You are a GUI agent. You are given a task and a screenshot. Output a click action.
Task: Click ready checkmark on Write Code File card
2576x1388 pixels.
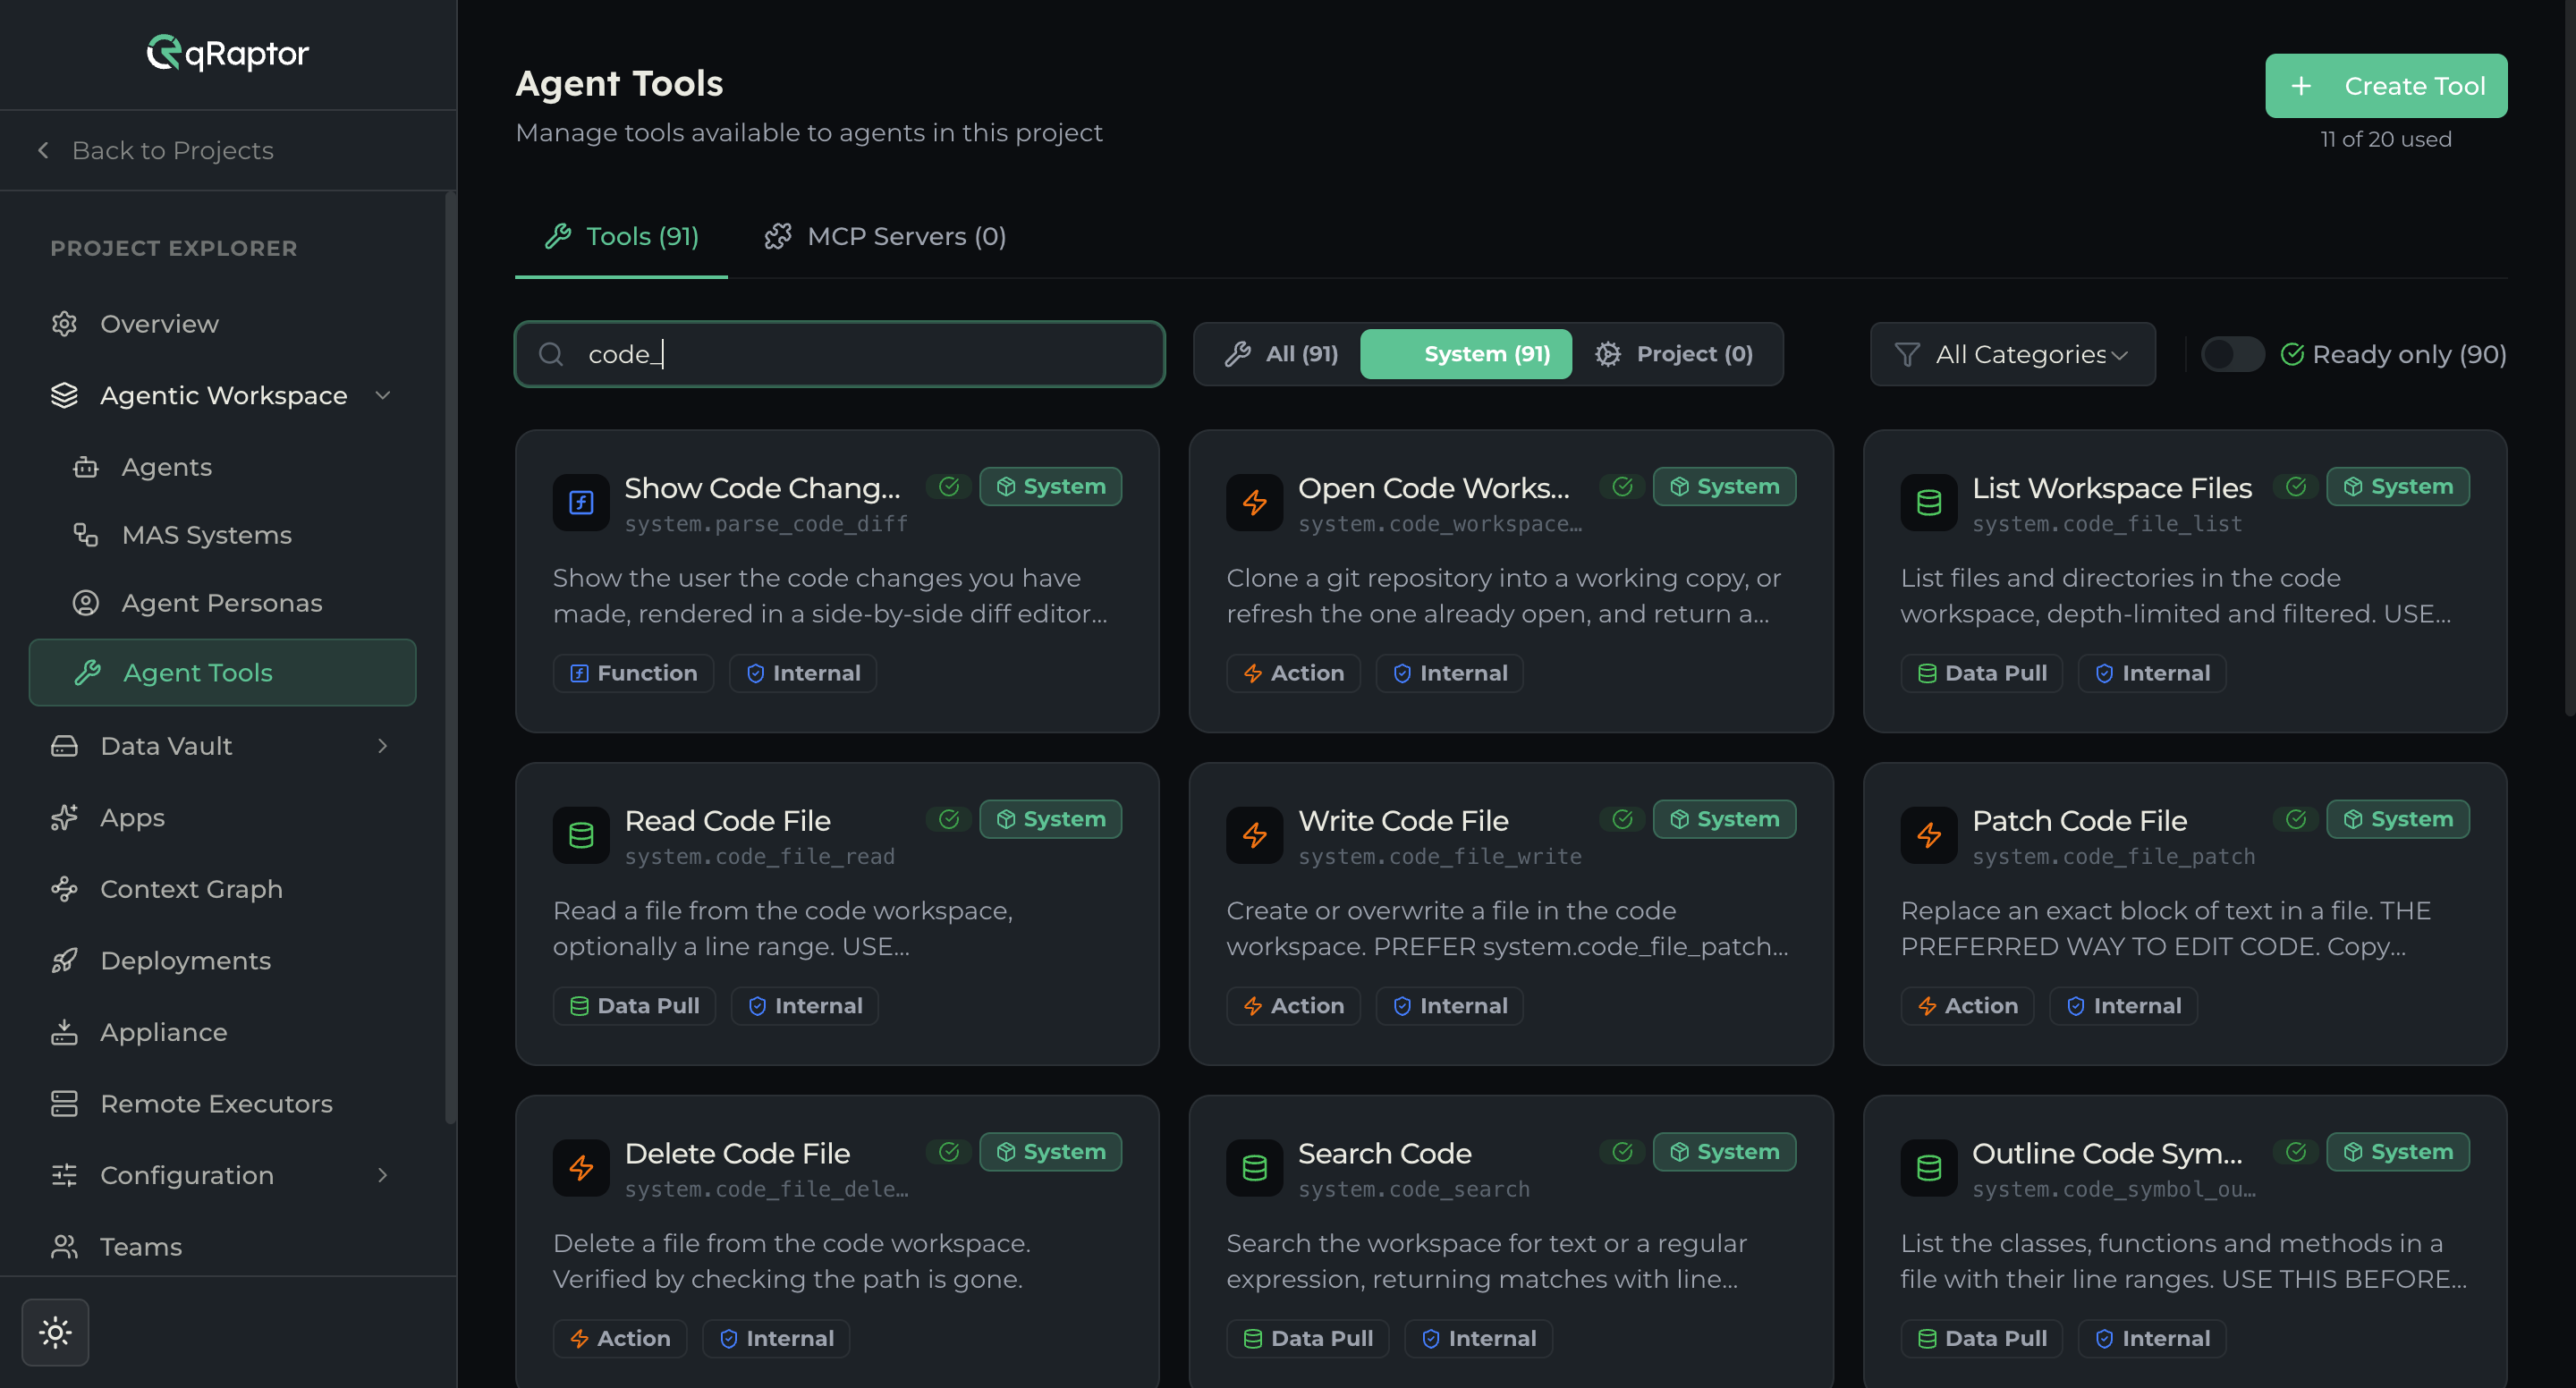(1622, 820)
